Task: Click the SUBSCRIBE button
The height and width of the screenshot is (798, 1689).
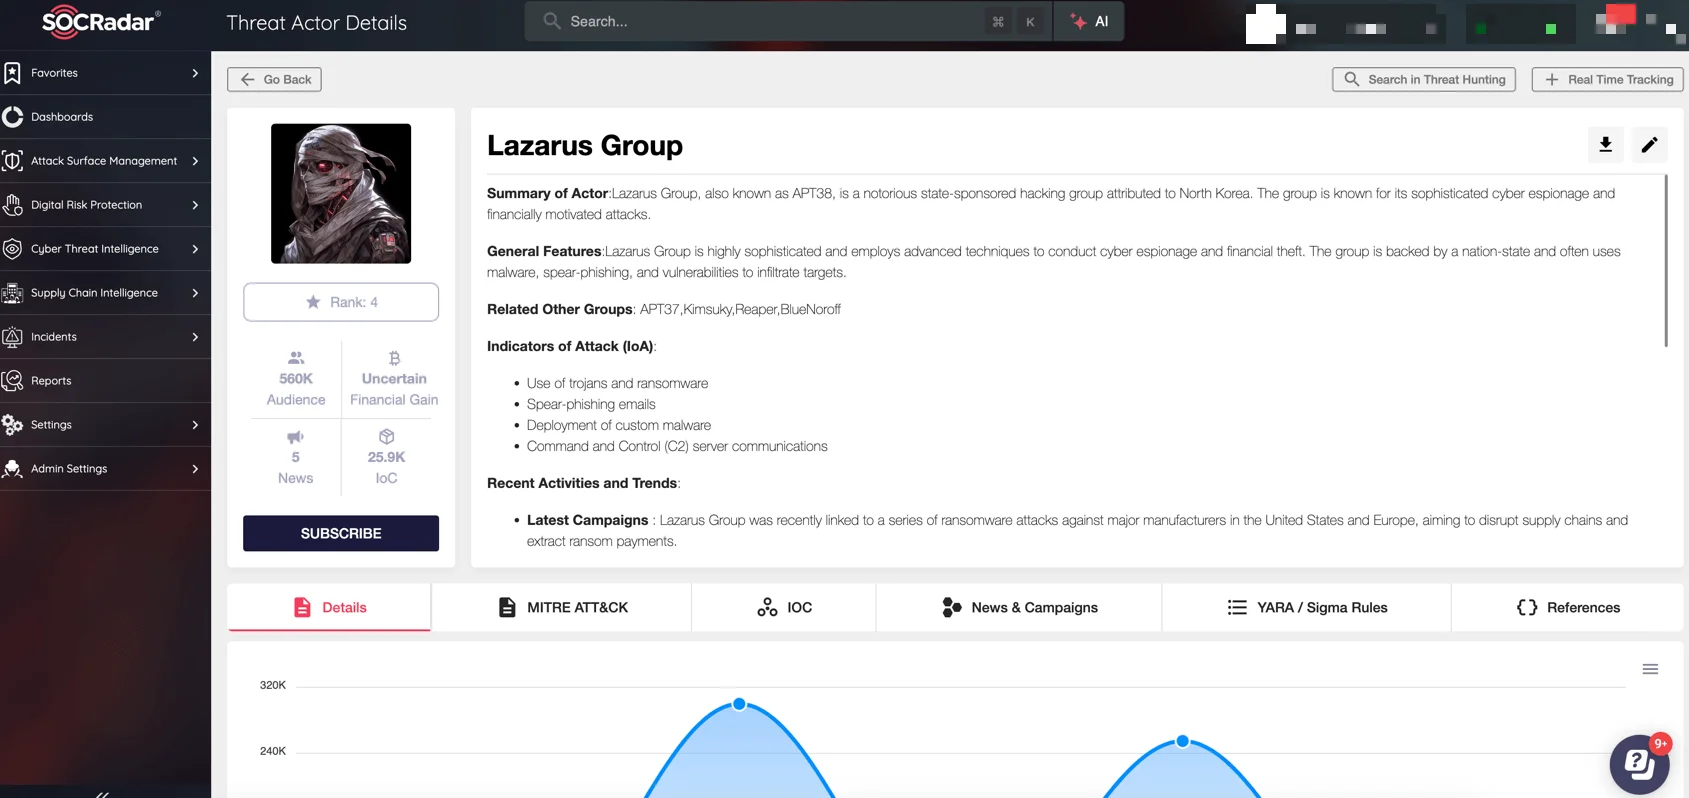Action: coord(341,533)
